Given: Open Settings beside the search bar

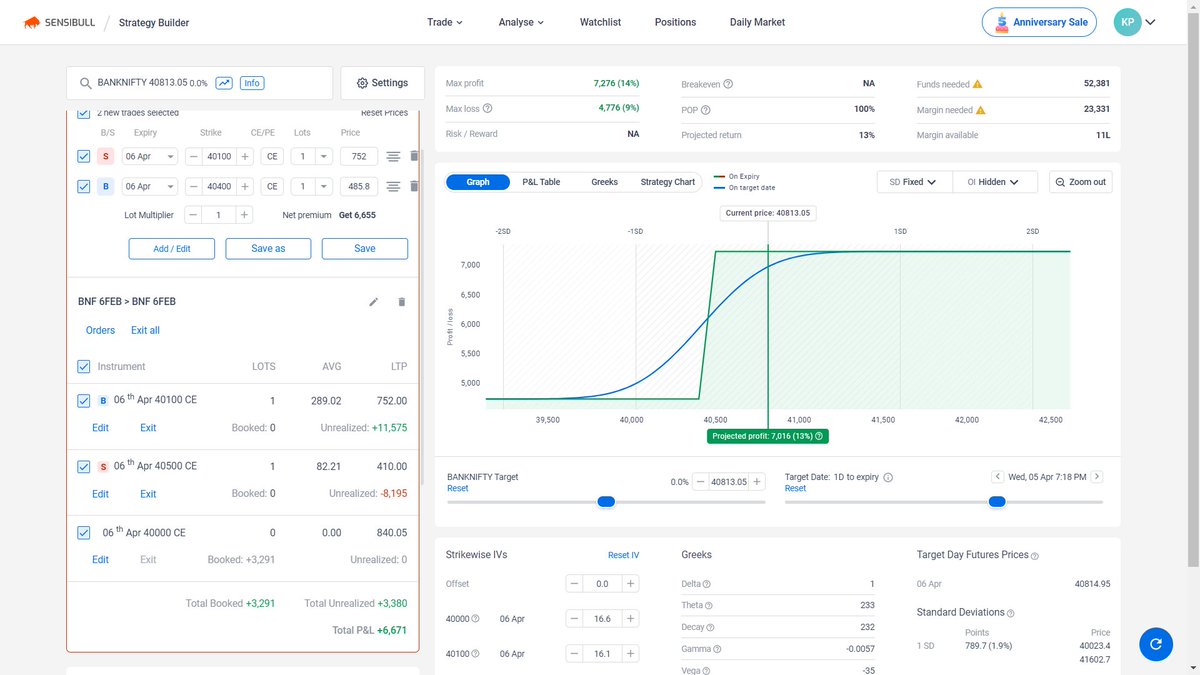Looking at the screenshot, I should tap(382, 82).
